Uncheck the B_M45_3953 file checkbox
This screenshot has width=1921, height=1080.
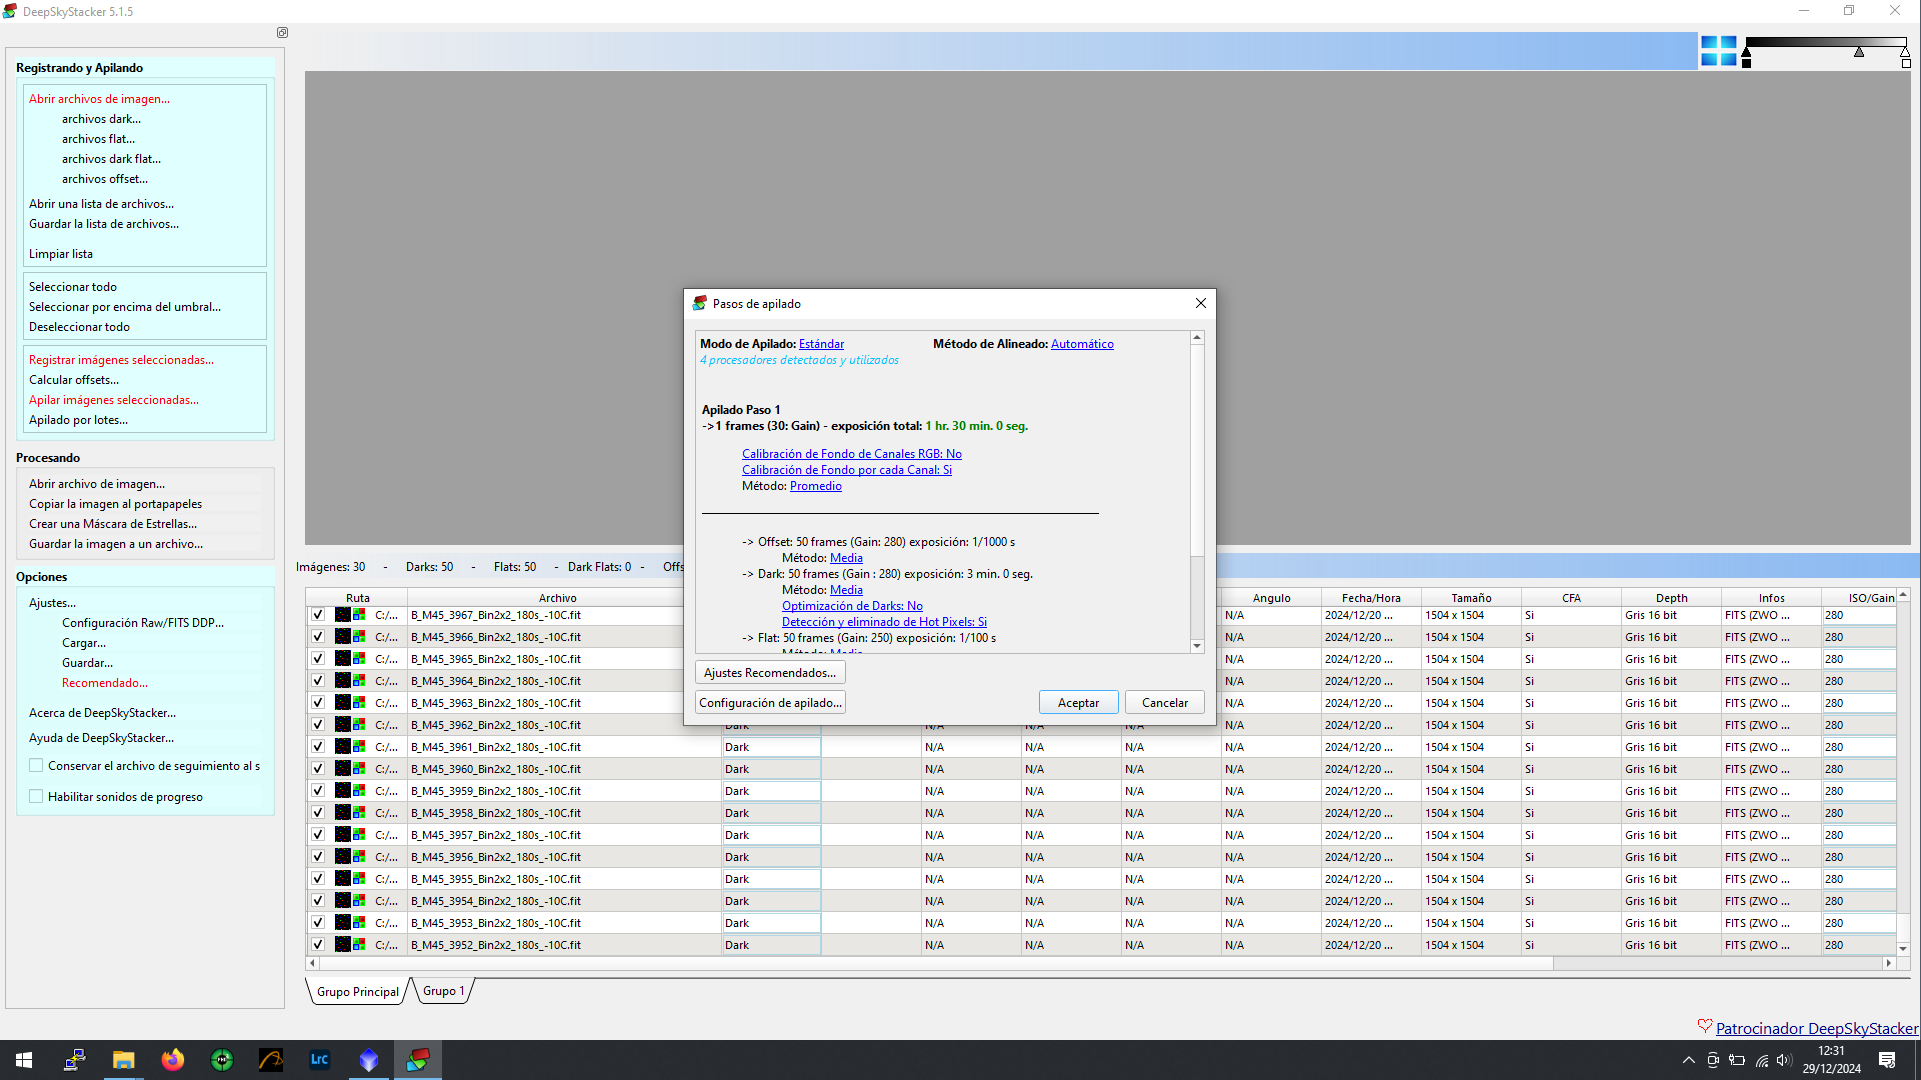318,923
